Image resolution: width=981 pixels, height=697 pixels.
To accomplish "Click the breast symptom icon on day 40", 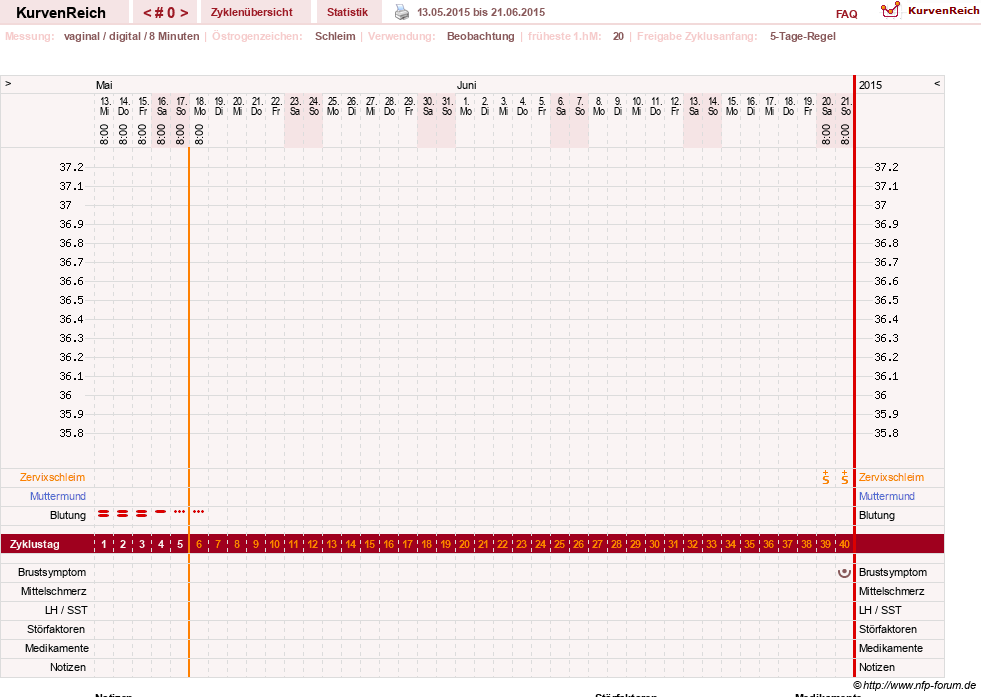I will point(844,572).
